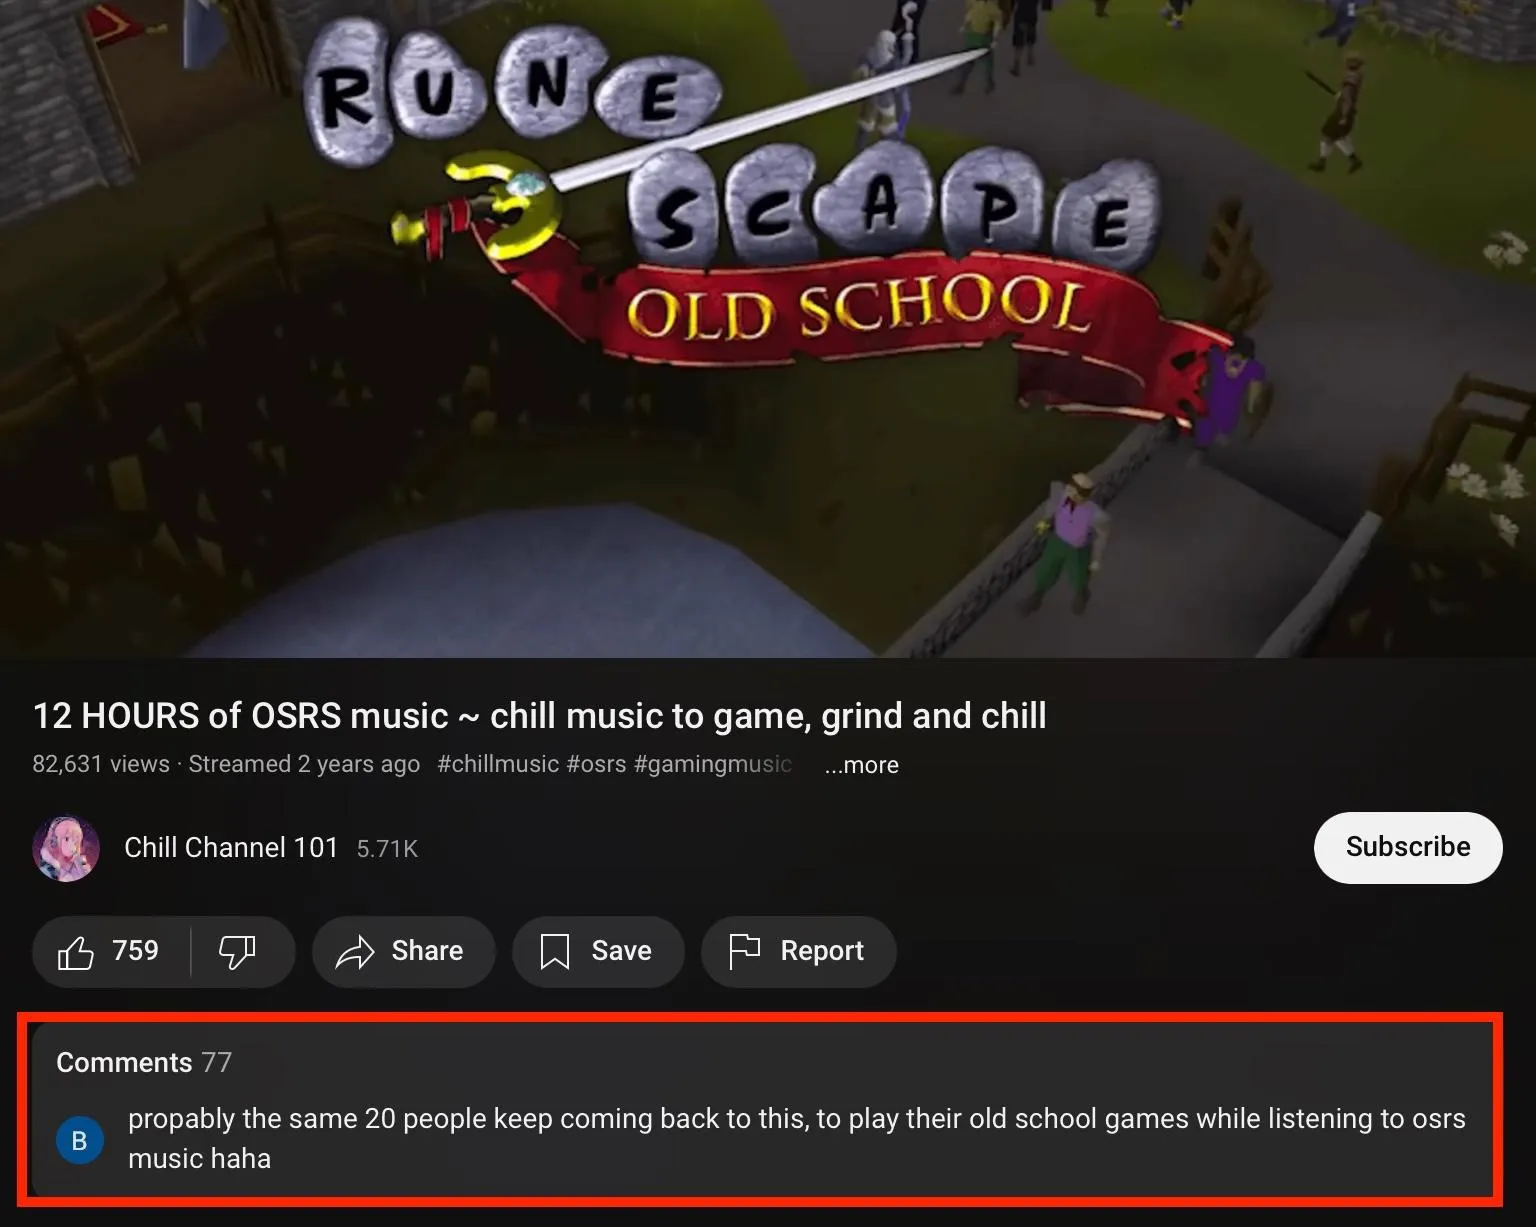Click the Report flag icon
This screenshot has height=1227, width=1536.
click(x=745, y=952)
